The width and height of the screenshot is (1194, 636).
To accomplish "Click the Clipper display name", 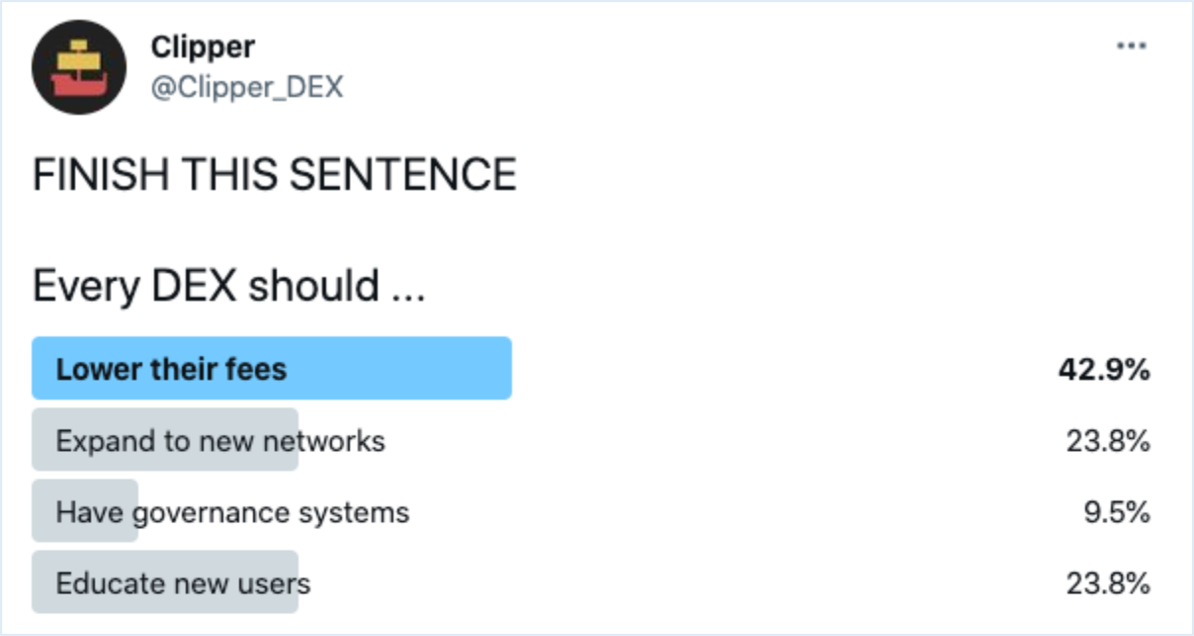I will [203, 47].
